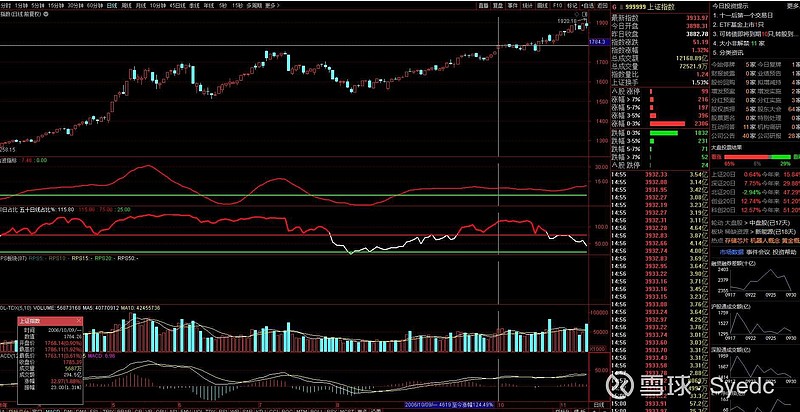Open the 沪股通成交额 mini chart

tap(755, 325)
